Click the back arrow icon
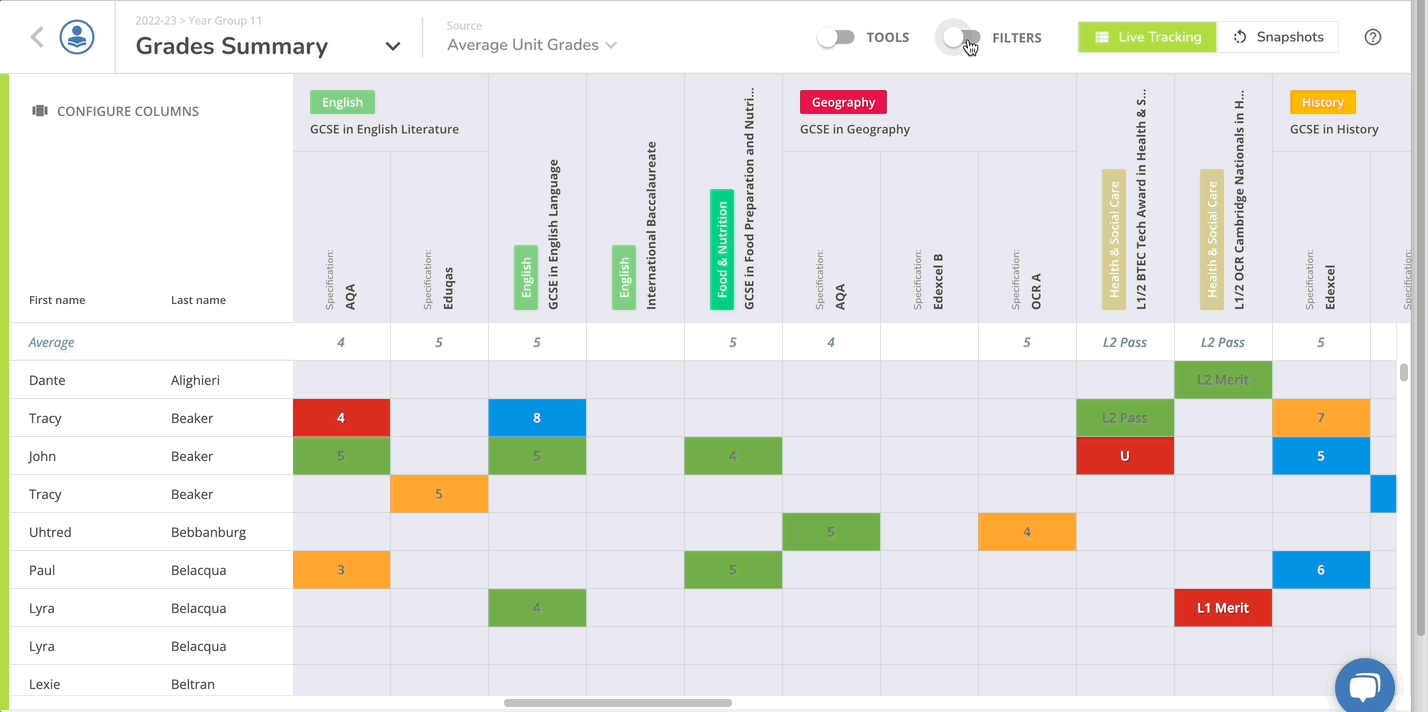 37,38
